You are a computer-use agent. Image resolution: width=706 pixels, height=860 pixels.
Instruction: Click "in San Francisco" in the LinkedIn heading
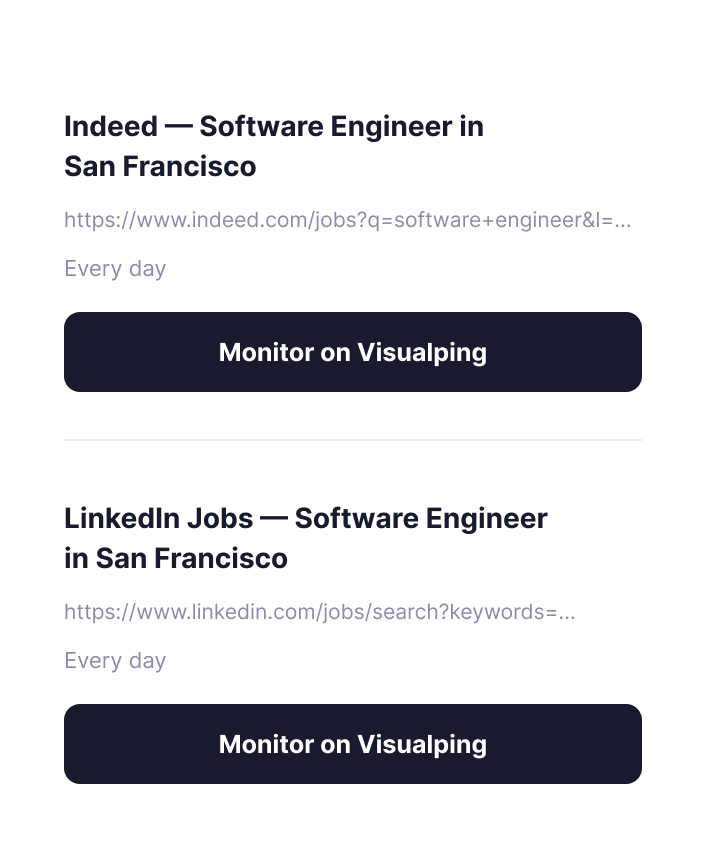(176, 558)
